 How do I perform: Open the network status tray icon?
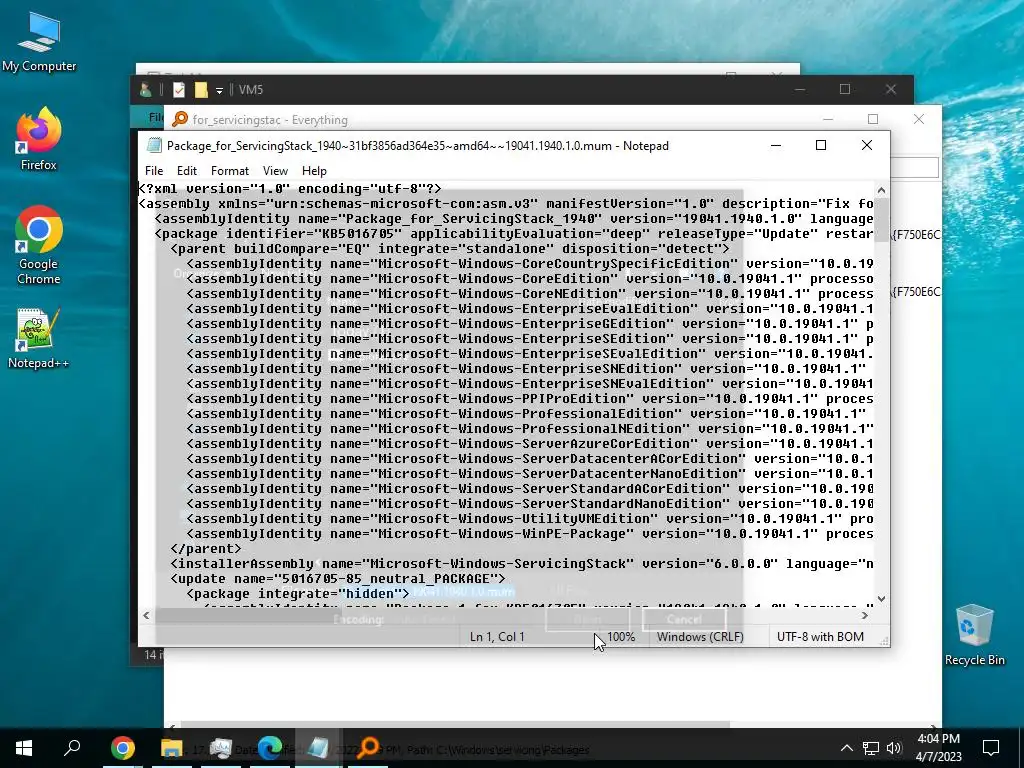tap(871, 748)
